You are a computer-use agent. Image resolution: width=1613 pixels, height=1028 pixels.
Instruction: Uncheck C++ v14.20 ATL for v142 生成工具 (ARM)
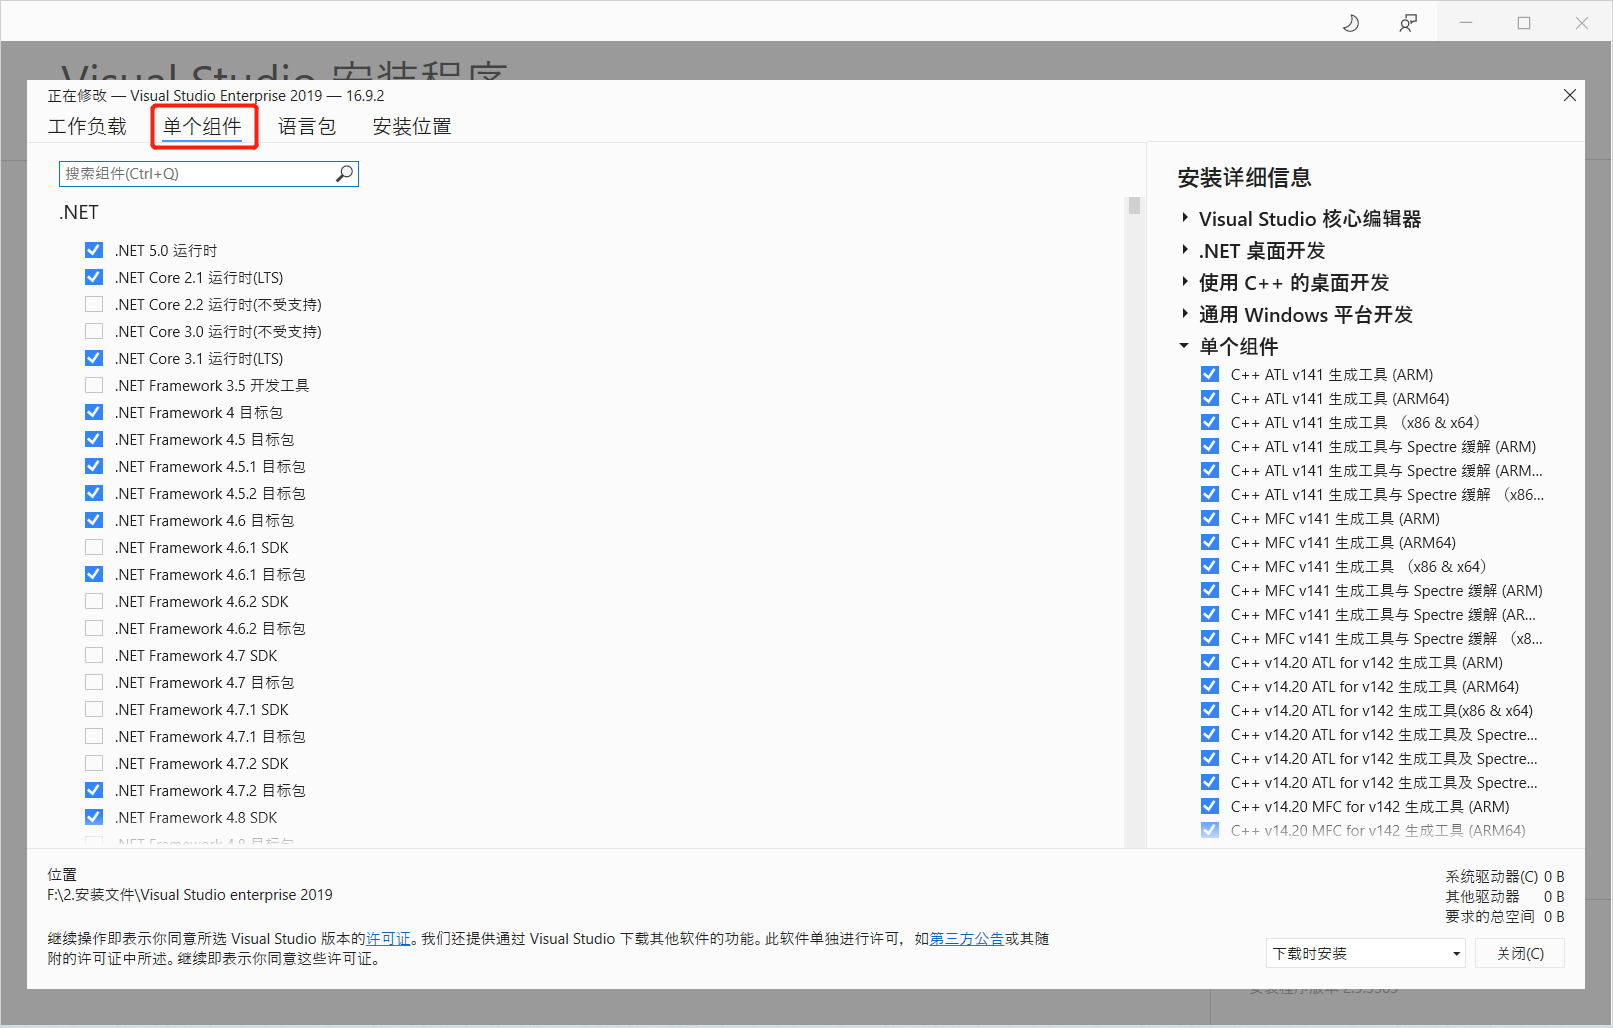[x=1210, y=662]
